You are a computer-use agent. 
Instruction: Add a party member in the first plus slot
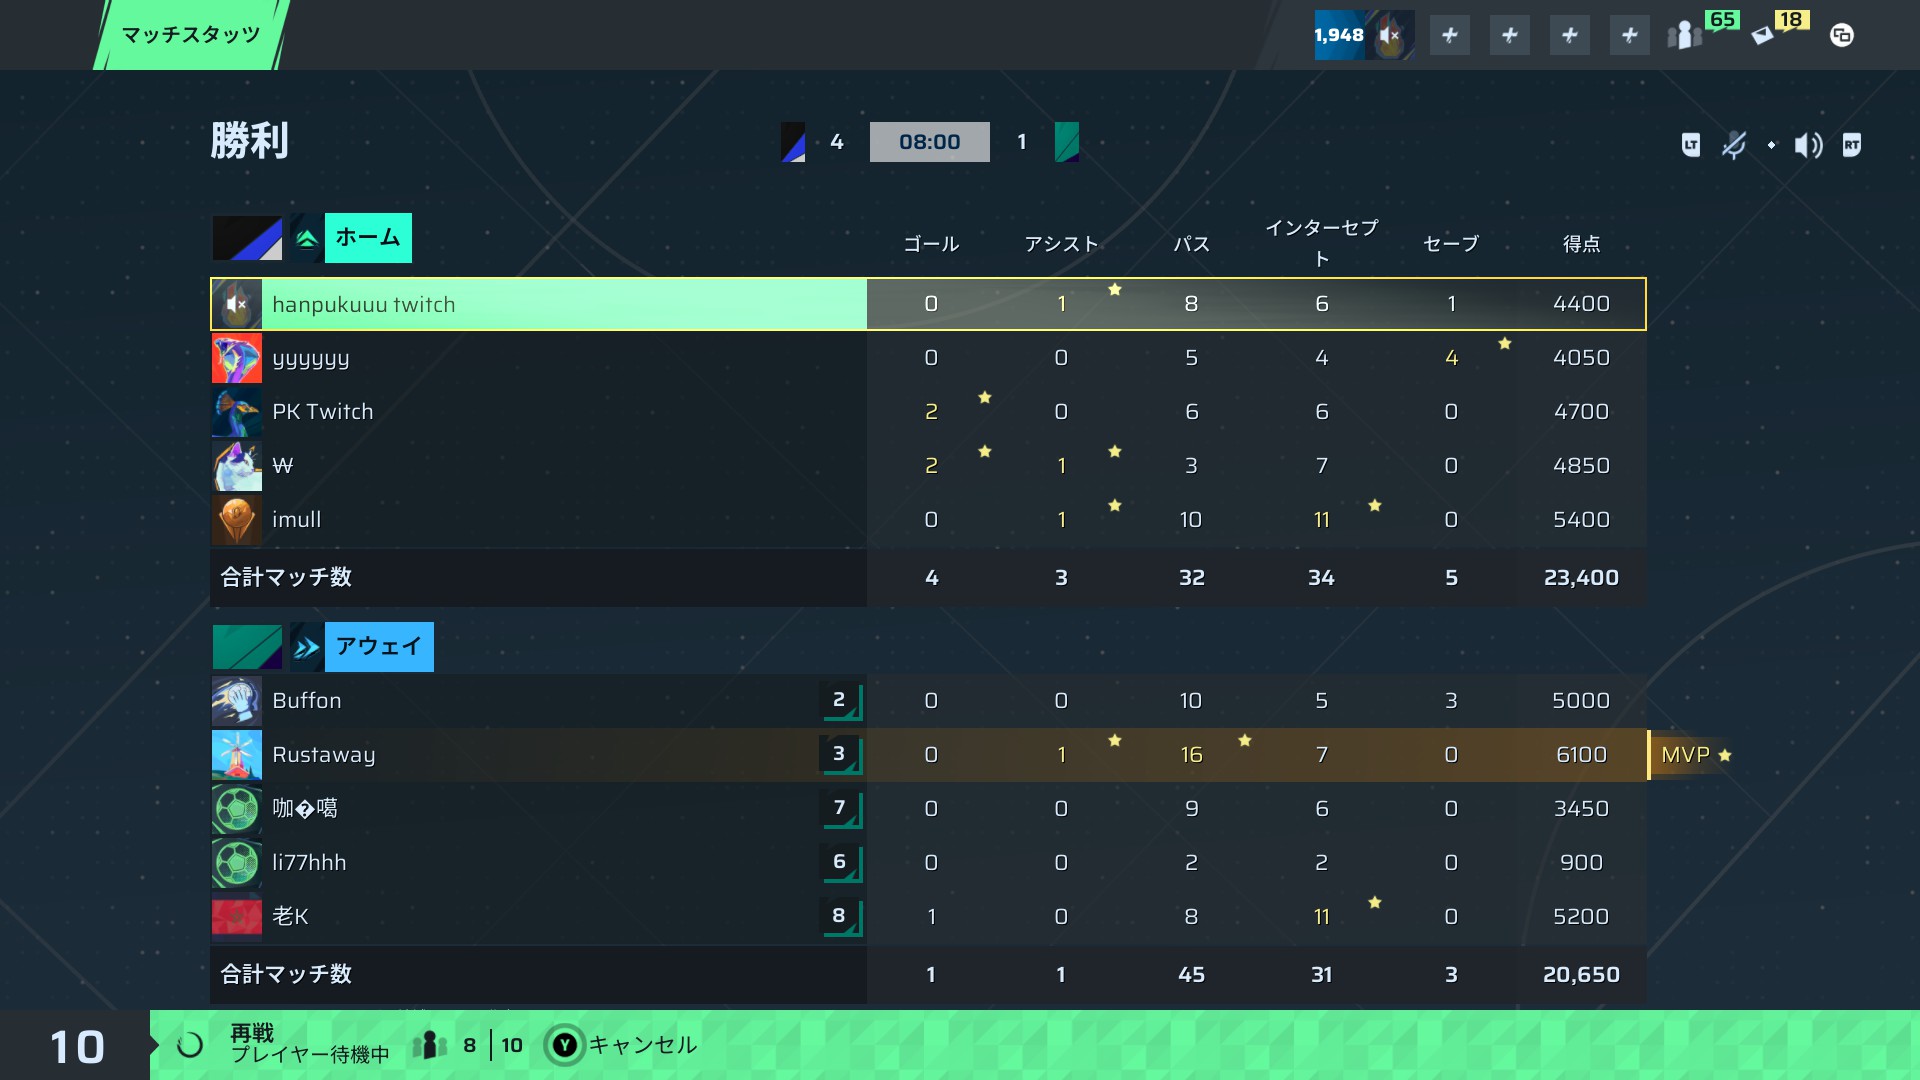click(x=1450, y=36)
